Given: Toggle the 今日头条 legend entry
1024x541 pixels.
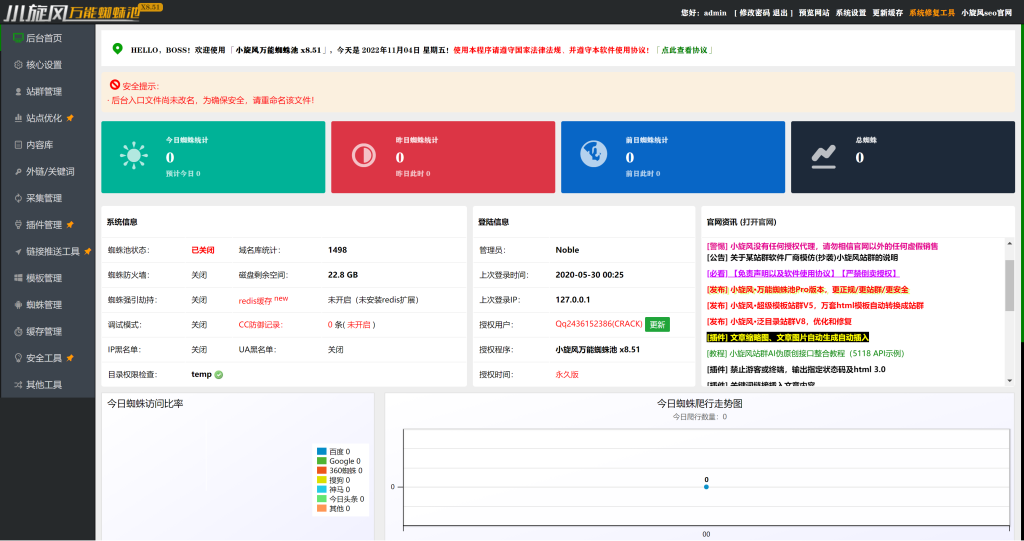Looking at the screenshot, I should [x=340, y=499].
